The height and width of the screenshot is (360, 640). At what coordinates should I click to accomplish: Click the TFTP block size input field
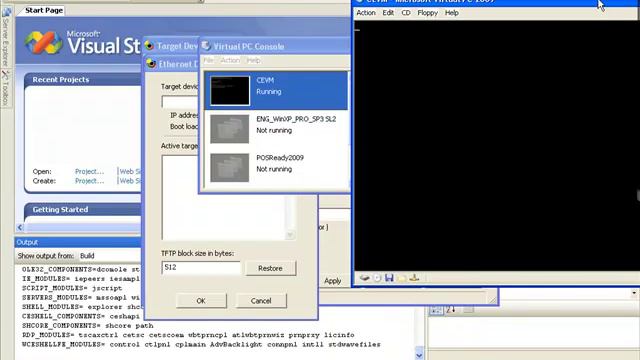[x=201, y=268]
